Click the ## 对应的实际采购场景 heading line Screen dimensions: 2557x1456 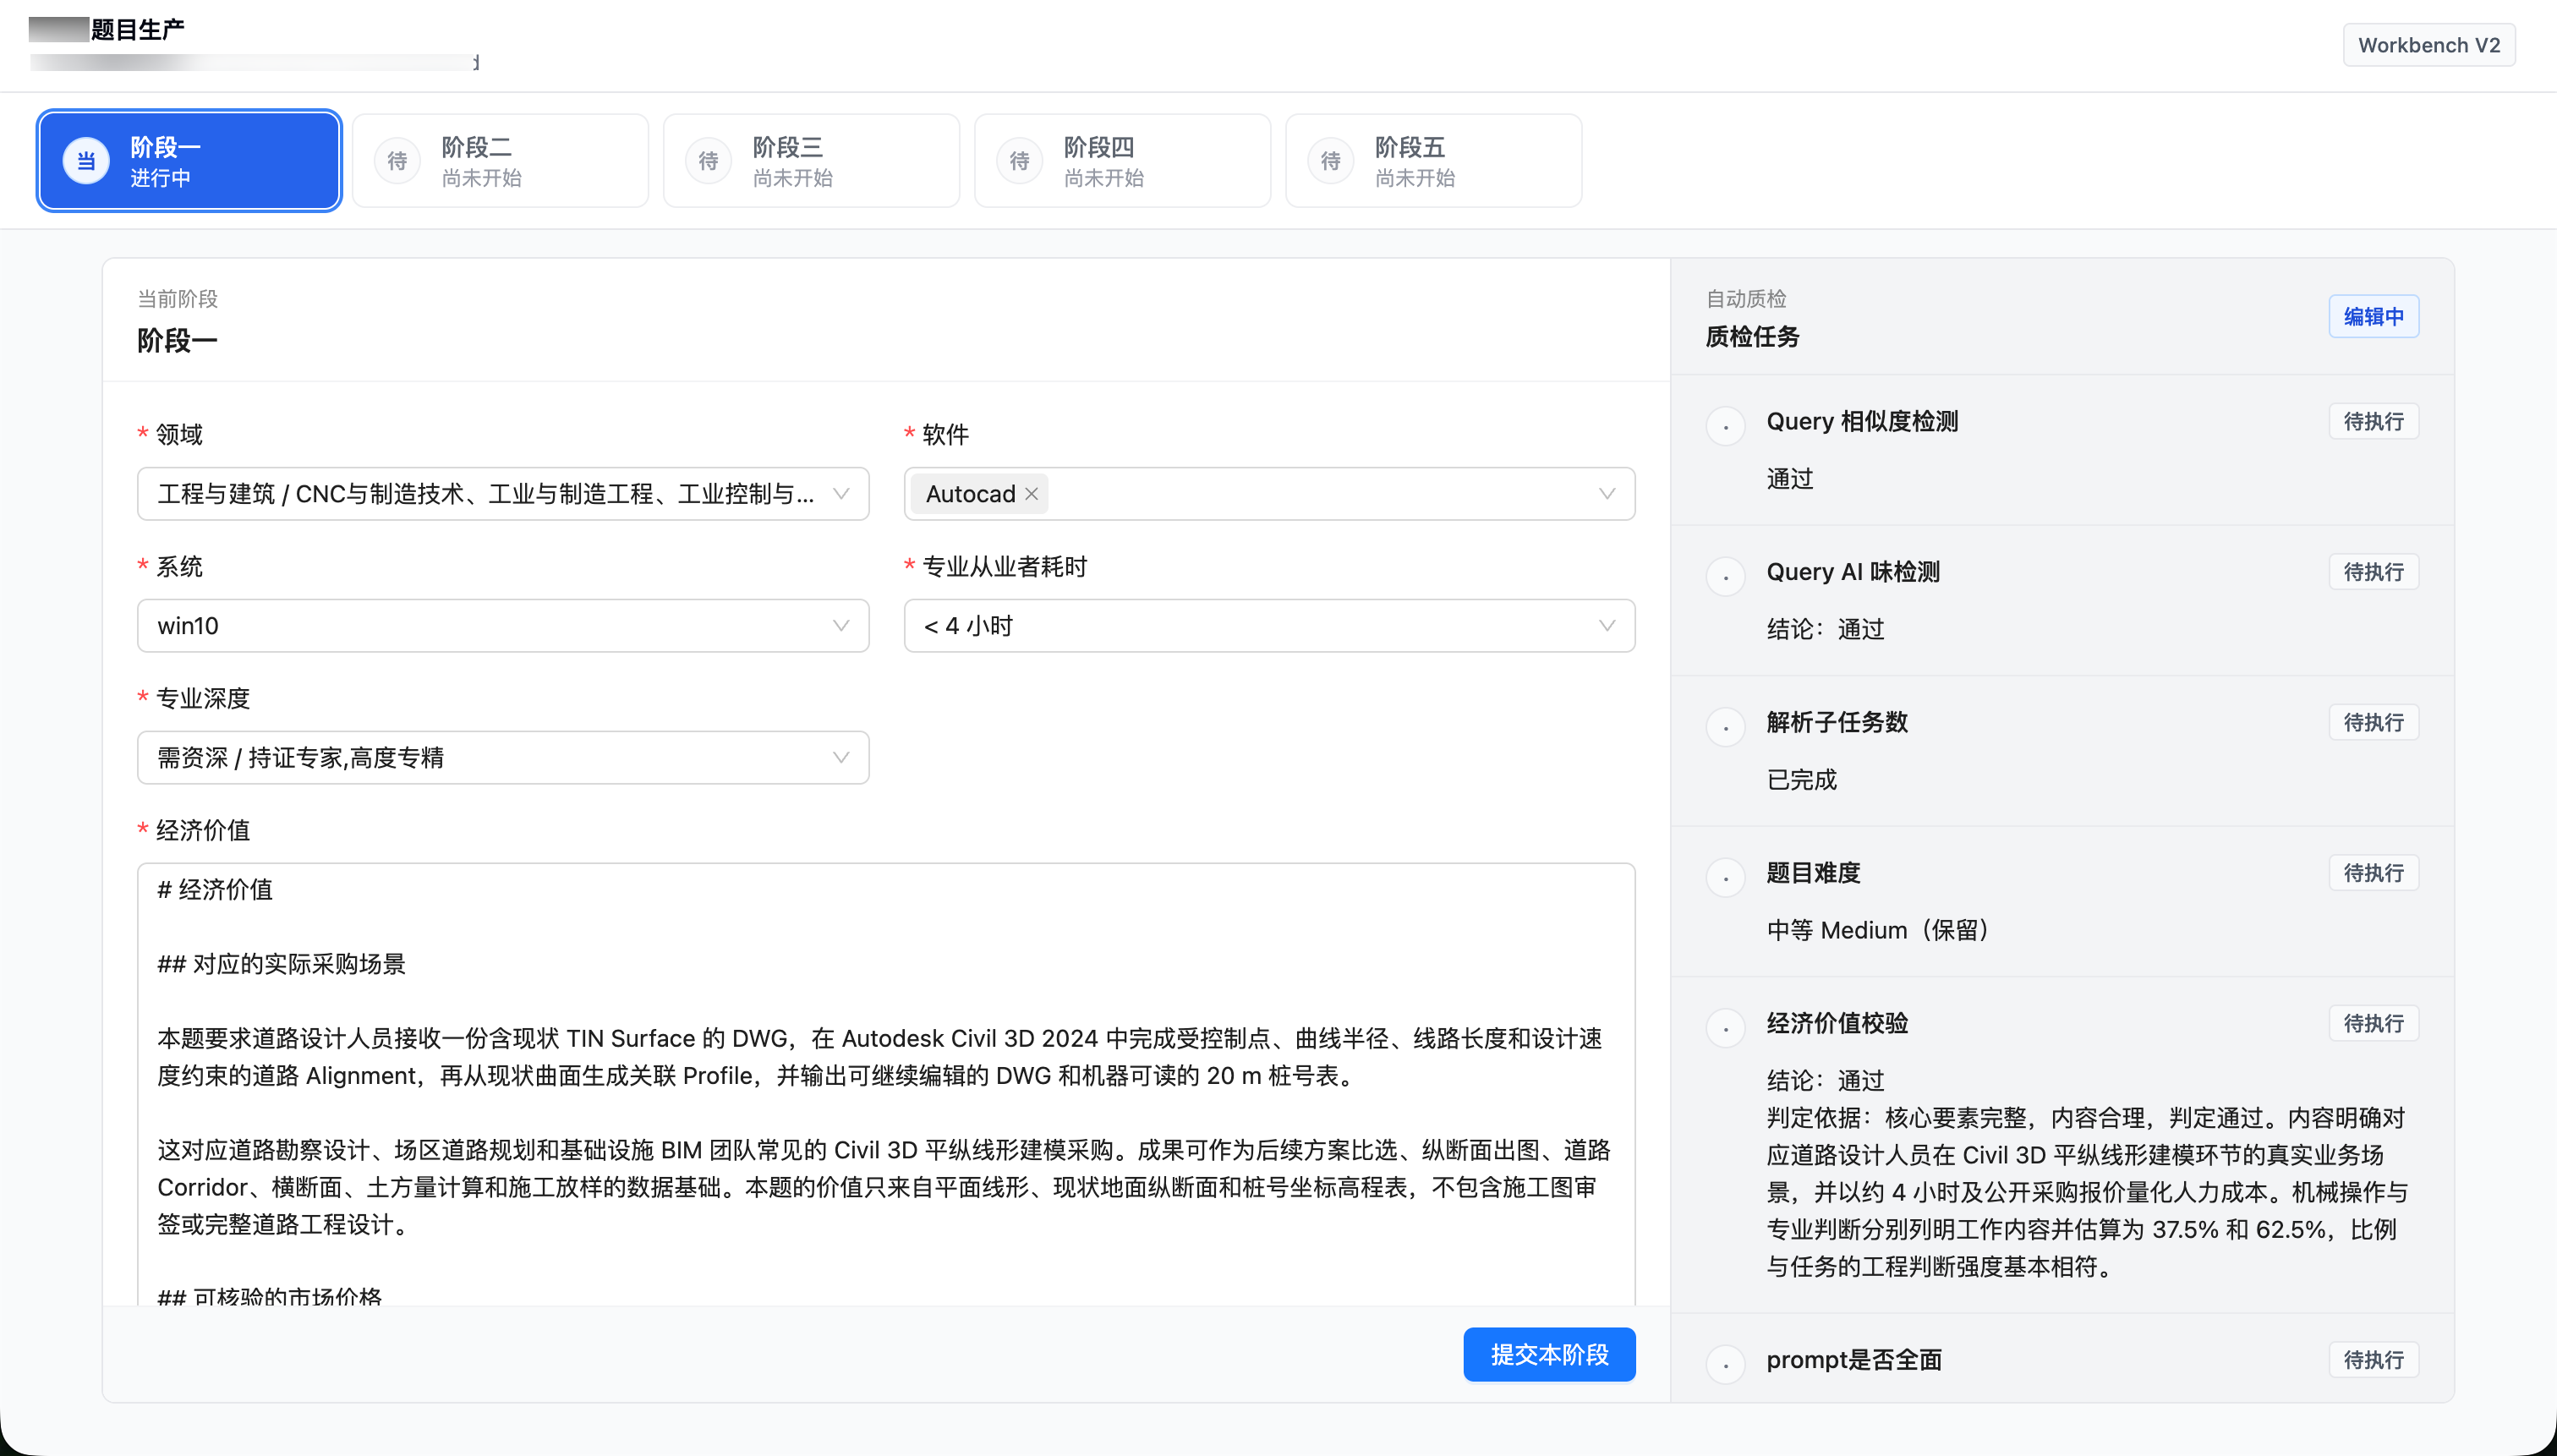point(281,964)
